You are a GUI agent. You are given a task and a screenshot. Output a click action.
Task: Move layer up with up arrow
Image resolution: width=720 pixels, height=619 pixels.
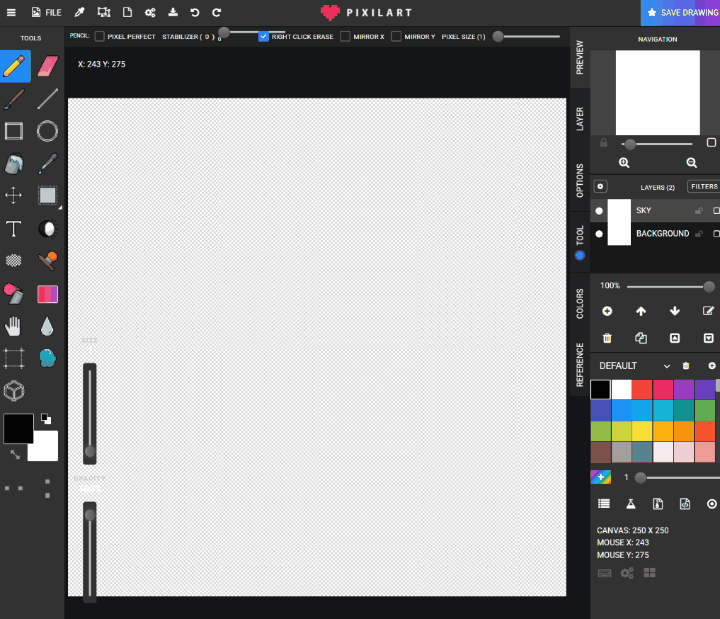tap(641, 311)
